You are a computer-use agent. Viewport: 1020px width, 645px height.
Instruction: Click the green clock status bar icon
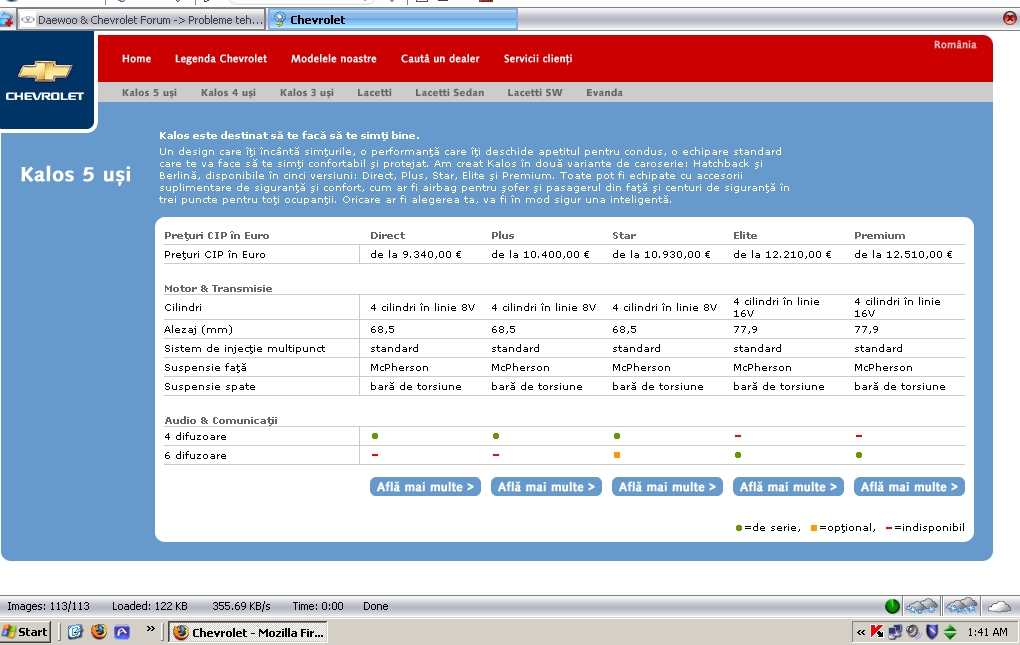click(892, 606)
